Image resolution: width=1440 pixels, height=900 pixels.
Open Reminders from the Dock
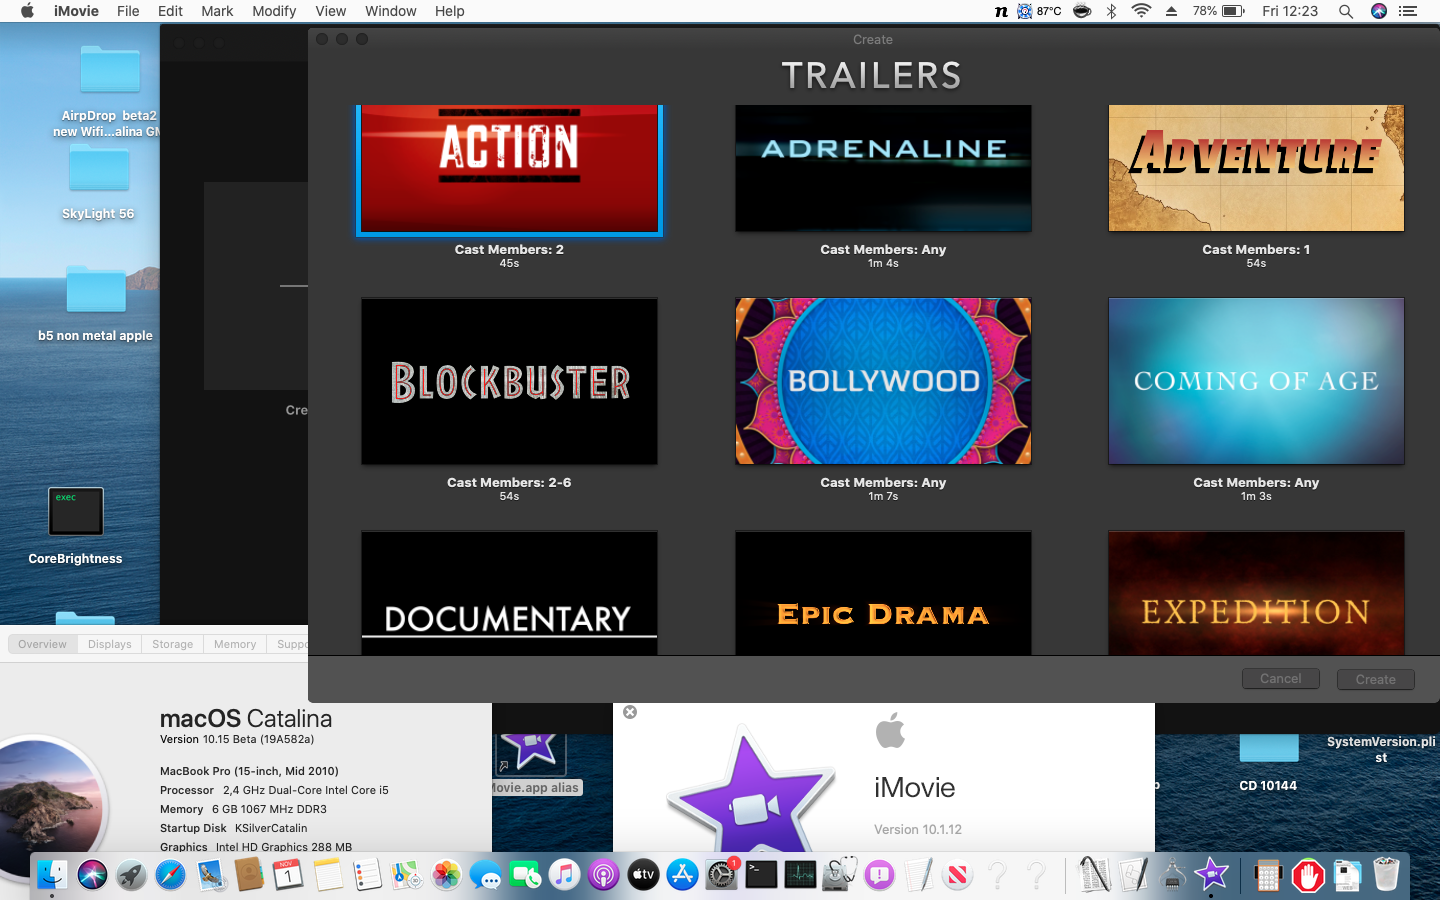[367, 875]
